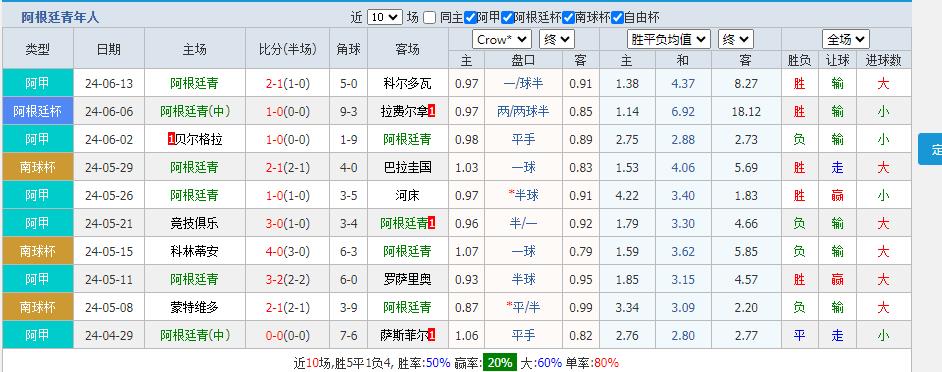The height and width of the screenshot is (372, 942).
Task: Click the 阿甲 league tag on 24-06-13
Action: [x=38, y=84]
